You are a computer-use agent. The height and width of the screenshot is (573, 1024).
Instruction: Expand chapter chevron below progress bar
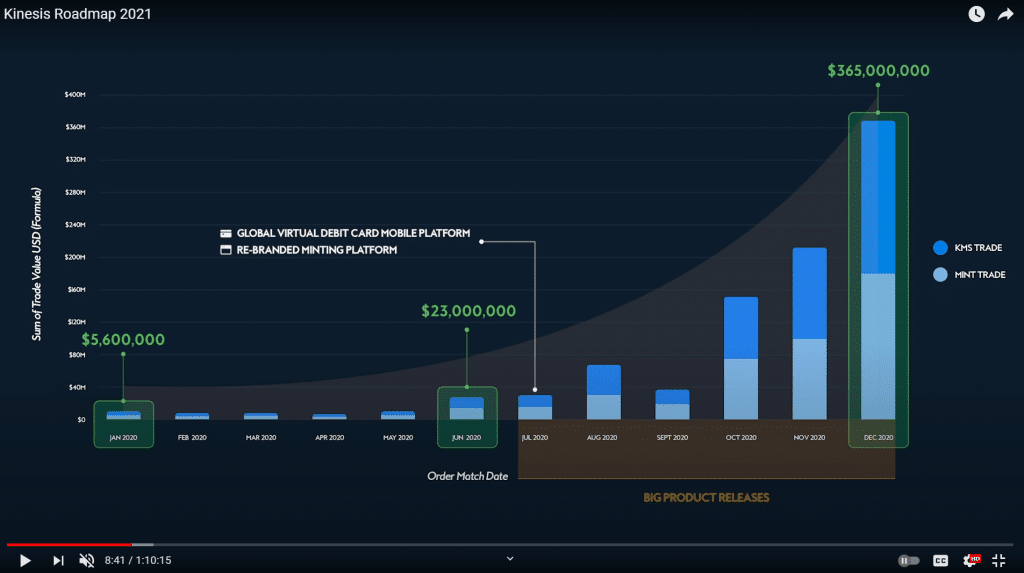point(510,559)
